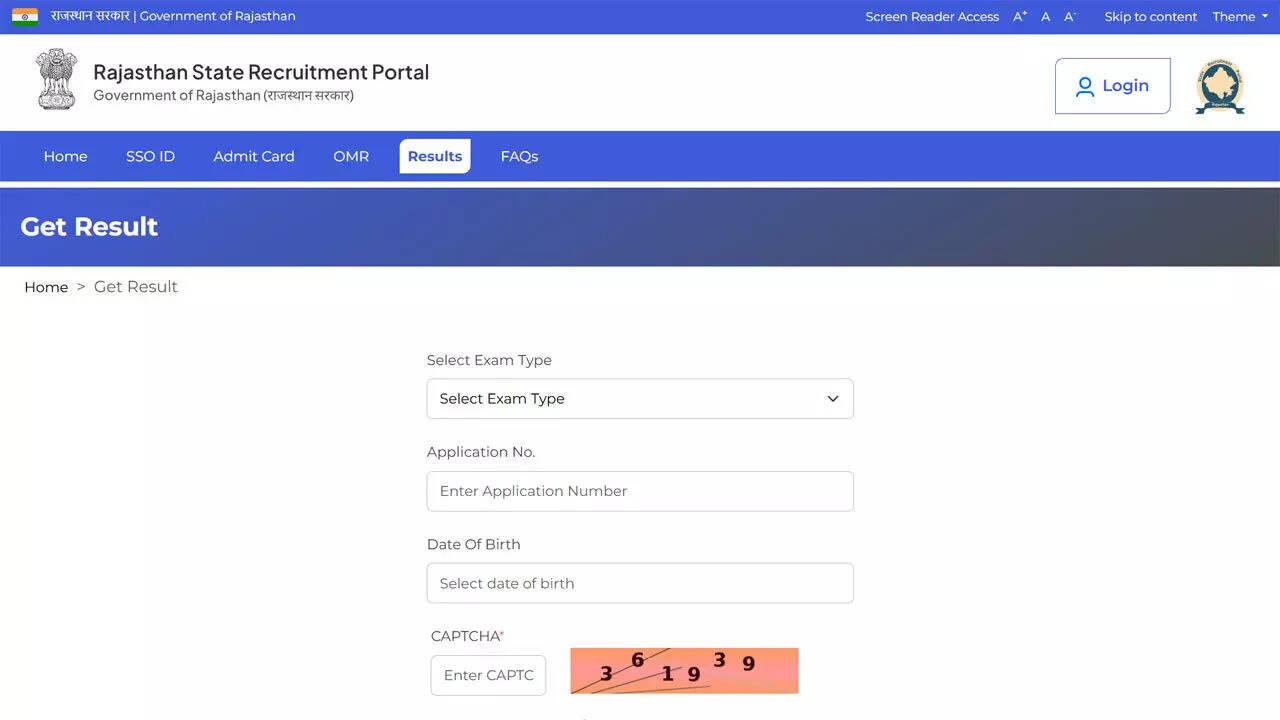The height and width of the screenshot is (720, 1280).
Task: Decrease font size using the A- icon
Action: pos(1070,16)
